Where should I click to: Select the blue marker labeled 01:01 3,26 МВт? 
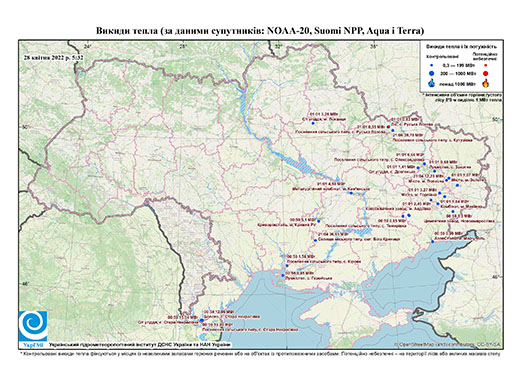point(313,123)
